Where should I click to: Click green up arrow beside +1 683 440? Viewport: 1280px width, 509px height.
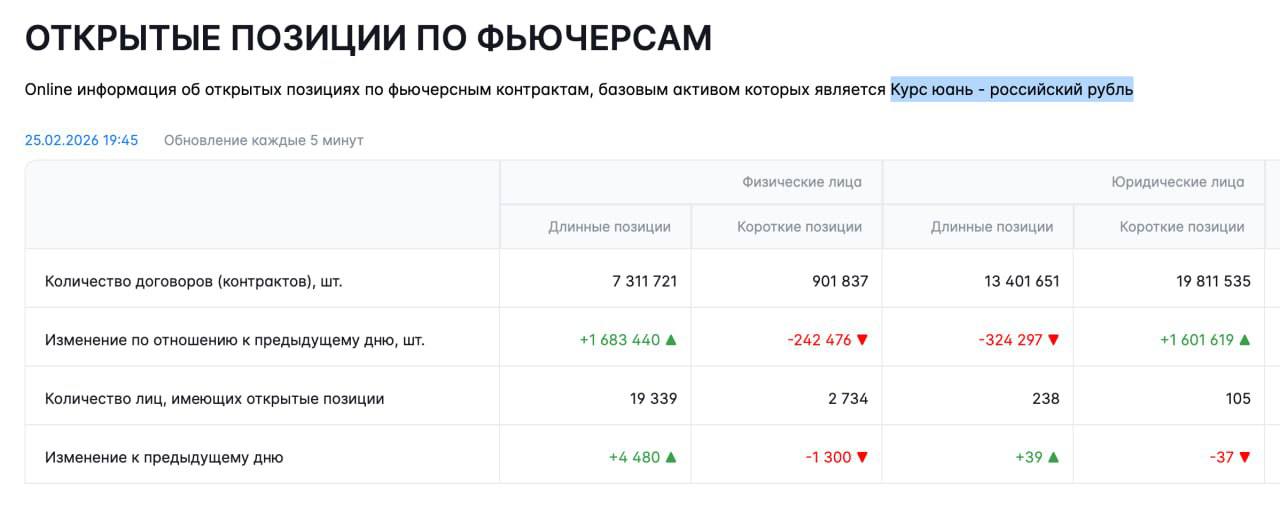pos(671,340)
